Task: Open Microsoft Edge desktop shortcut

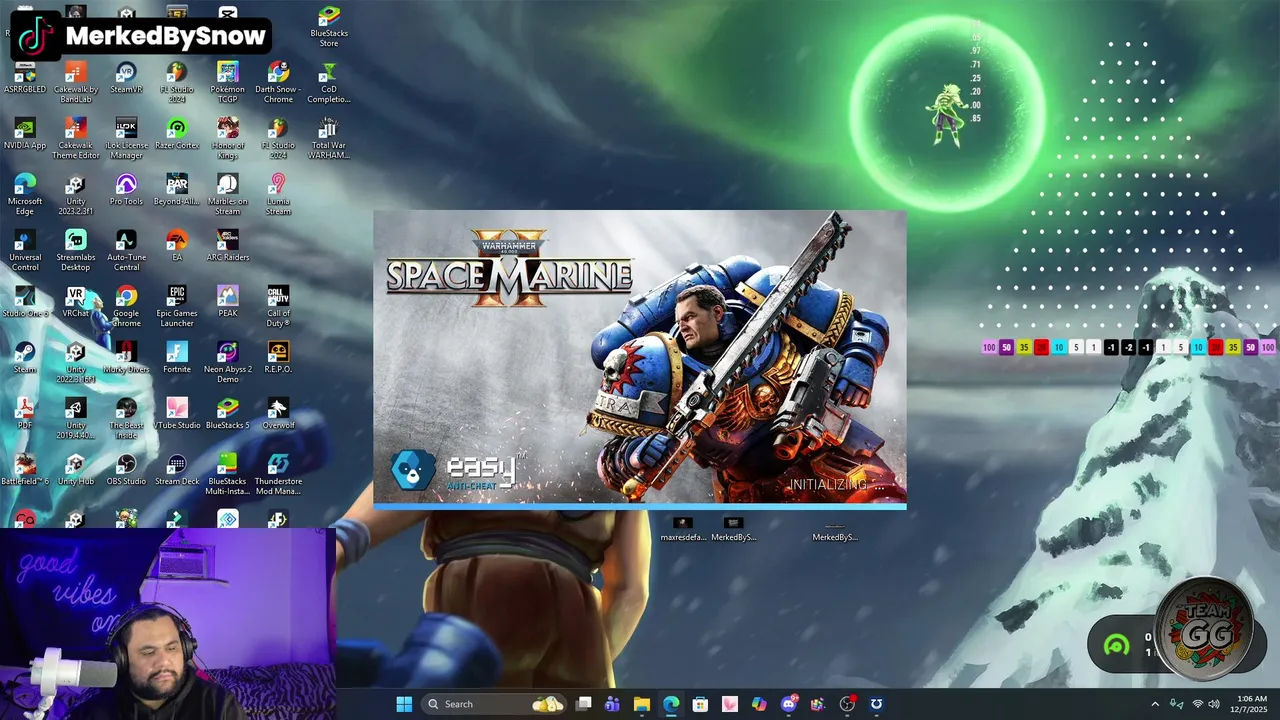Action: click(25, 195)
